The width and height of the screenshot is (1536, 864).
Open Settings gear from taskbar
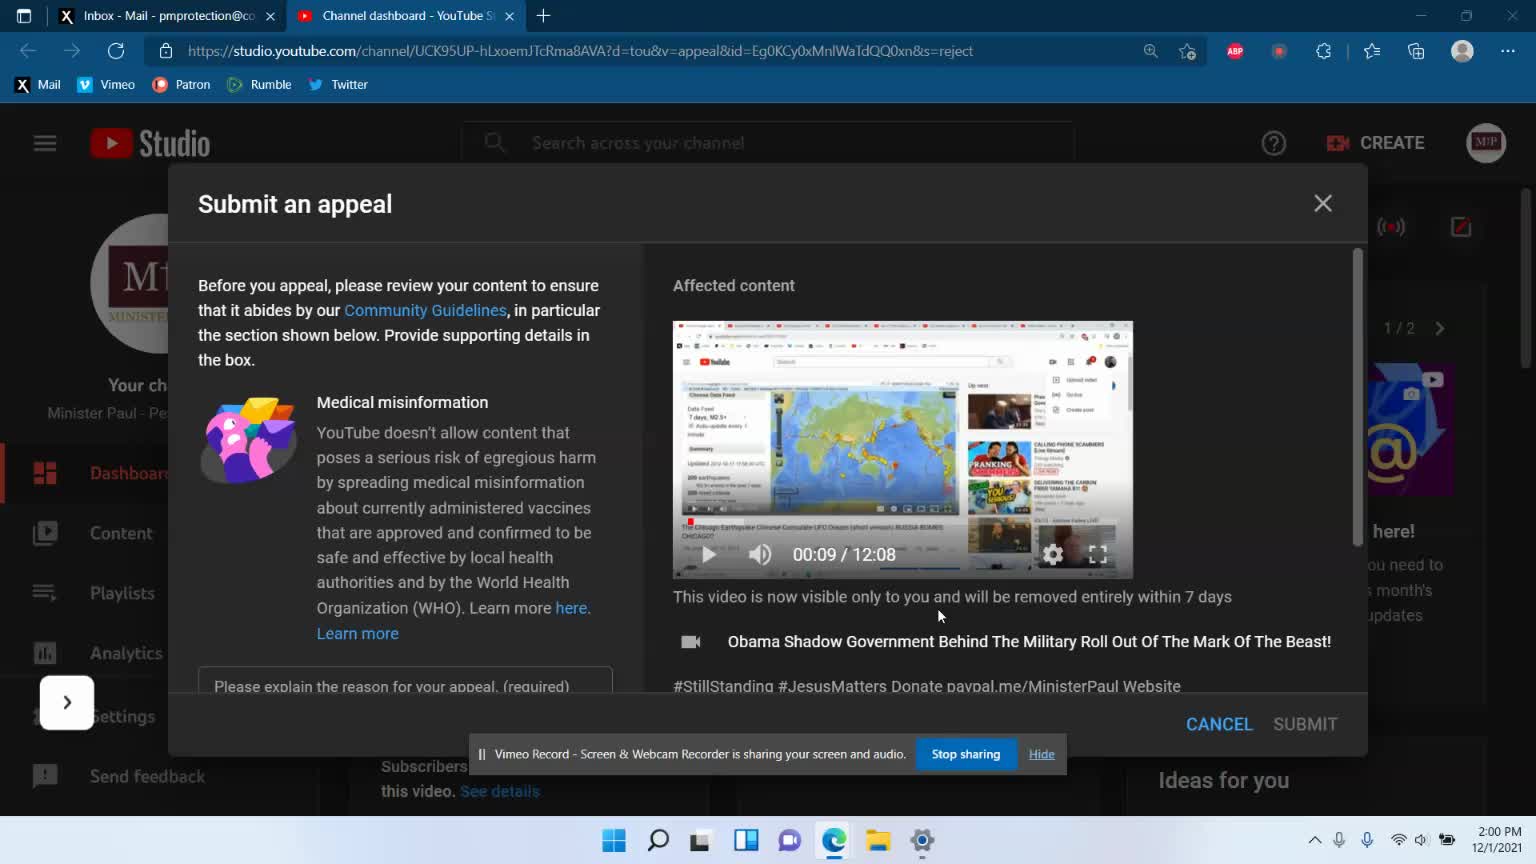coord(922,840)
